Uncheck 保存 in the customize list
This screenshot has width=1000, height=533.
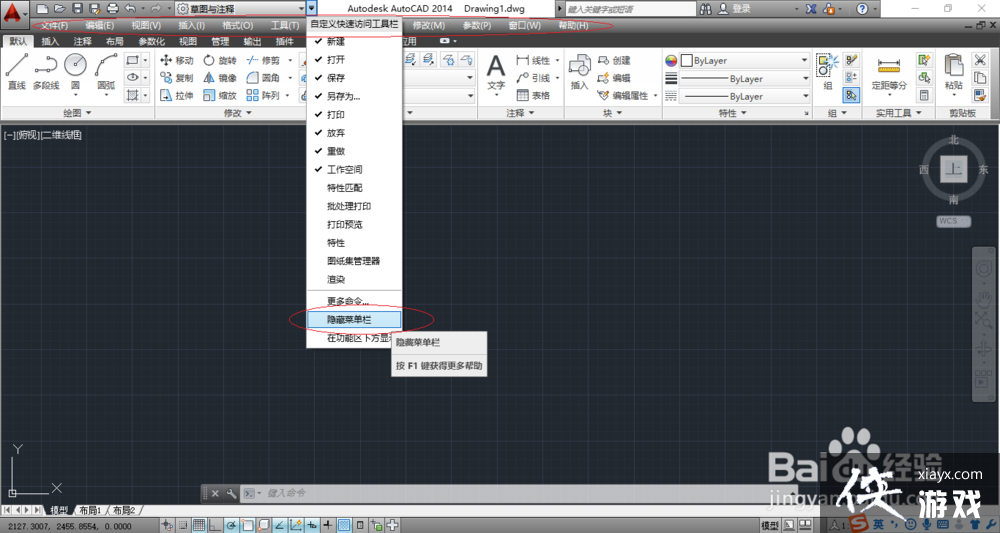coord(355,78)
